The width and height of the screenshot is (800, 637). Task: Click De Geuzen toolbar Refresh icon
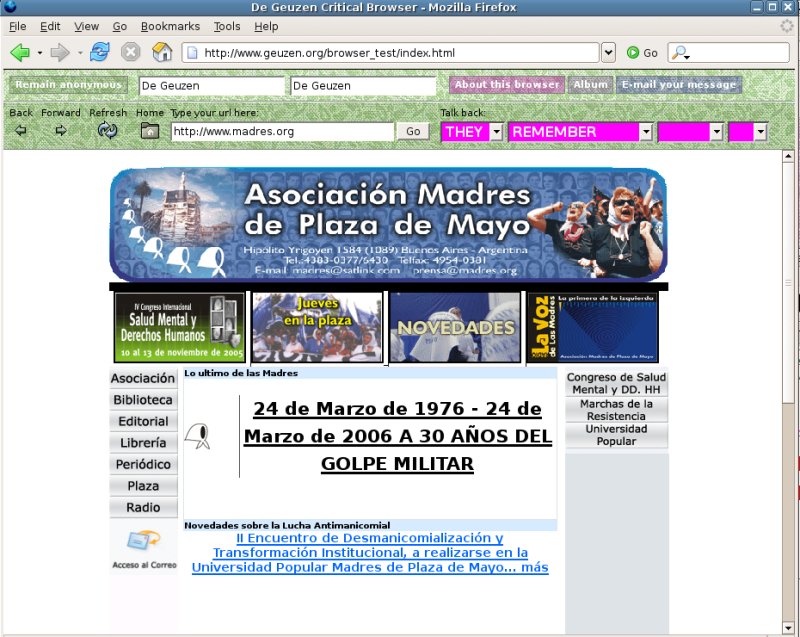tap(108, 131)
